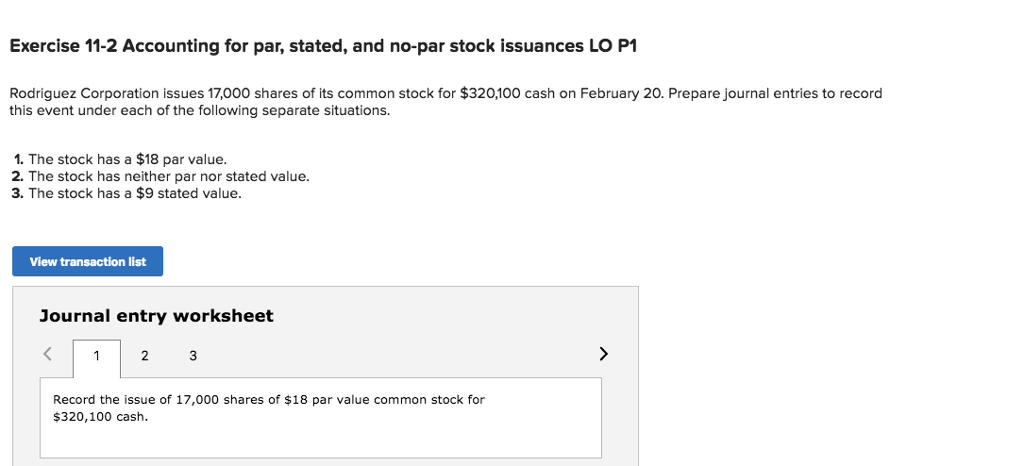The height and width of the screenshot is (466, 1024).
Task: Go back using the left chevron arrow
Action: coord(47,354)
